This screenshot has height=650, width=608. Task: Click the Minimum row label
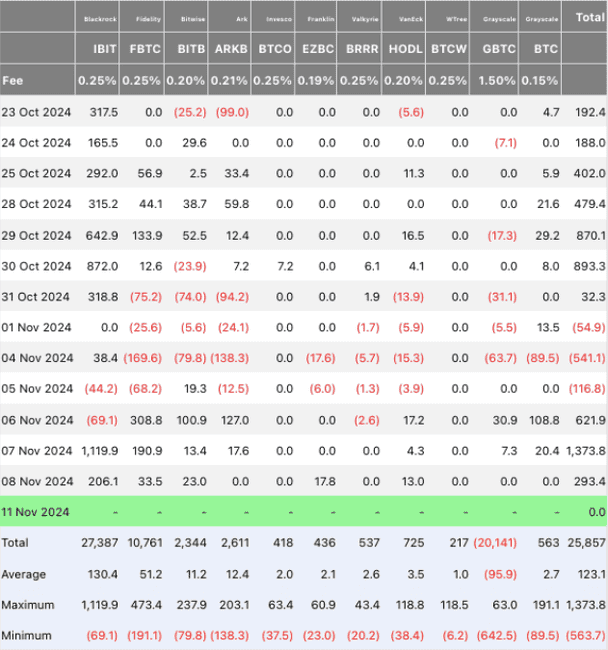[x=28, y=634]
